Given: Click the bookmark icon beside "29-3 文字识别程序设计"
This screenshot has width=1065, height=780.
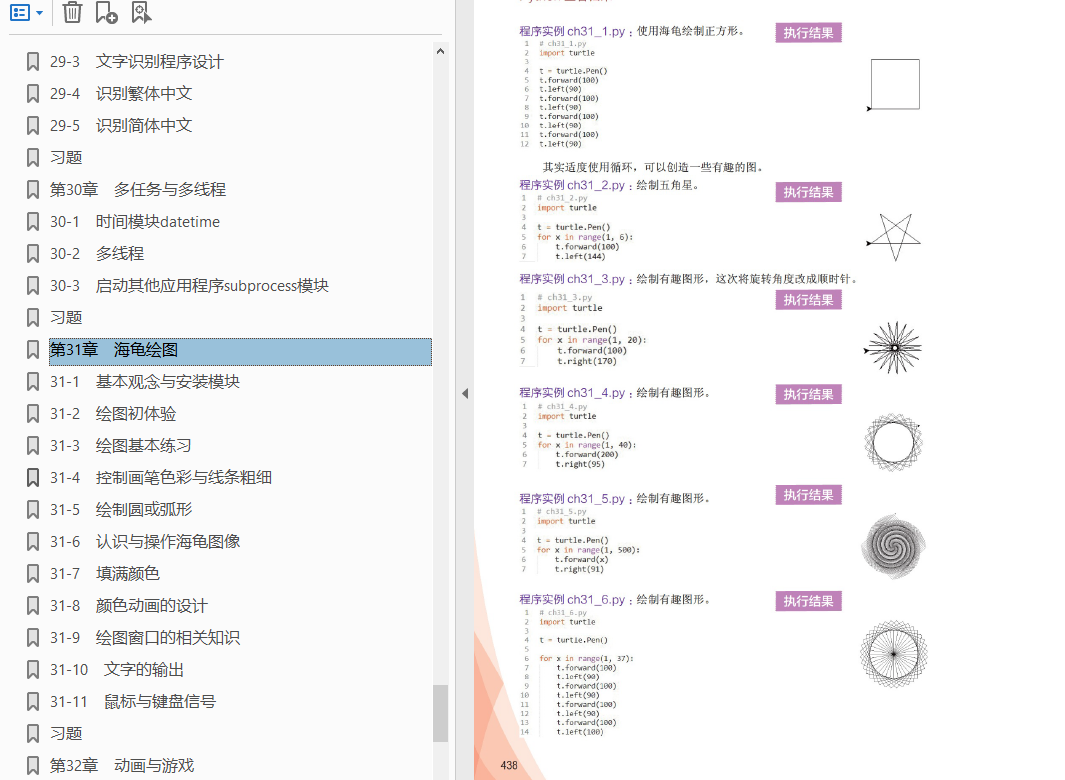Looking at the screenshot, I should coord(33,61).
